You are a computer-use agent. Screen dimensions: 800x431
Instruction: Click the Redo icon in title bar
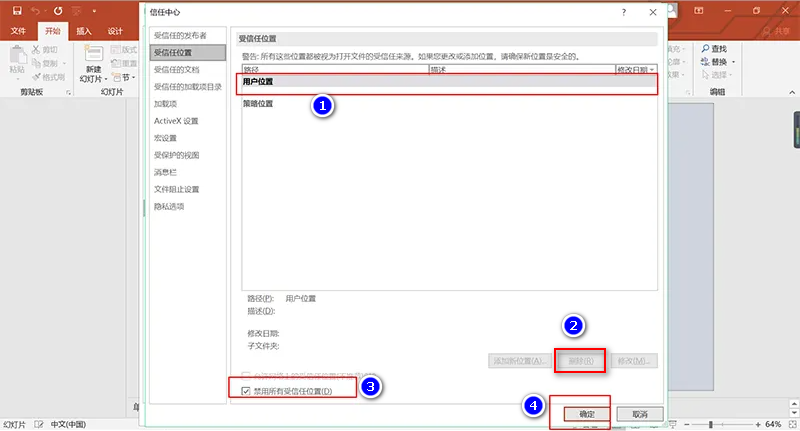point(57,11)
